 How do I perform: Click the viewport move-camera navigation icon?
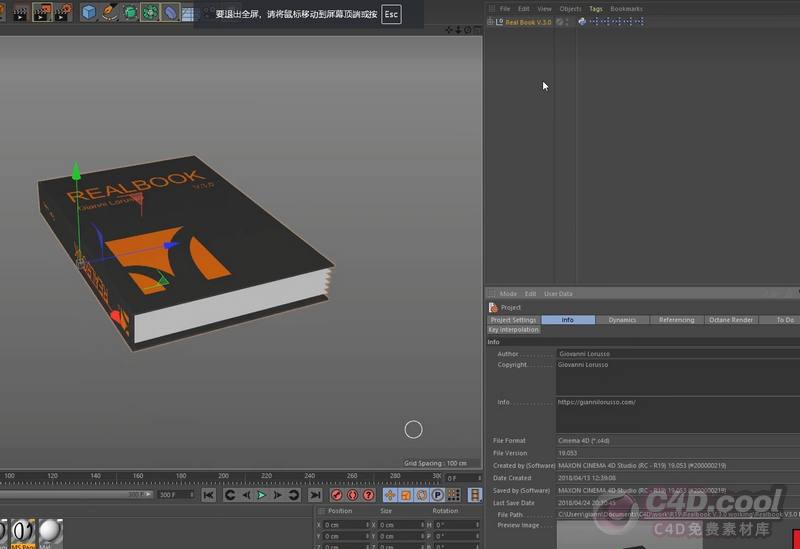tap(449, 30)
